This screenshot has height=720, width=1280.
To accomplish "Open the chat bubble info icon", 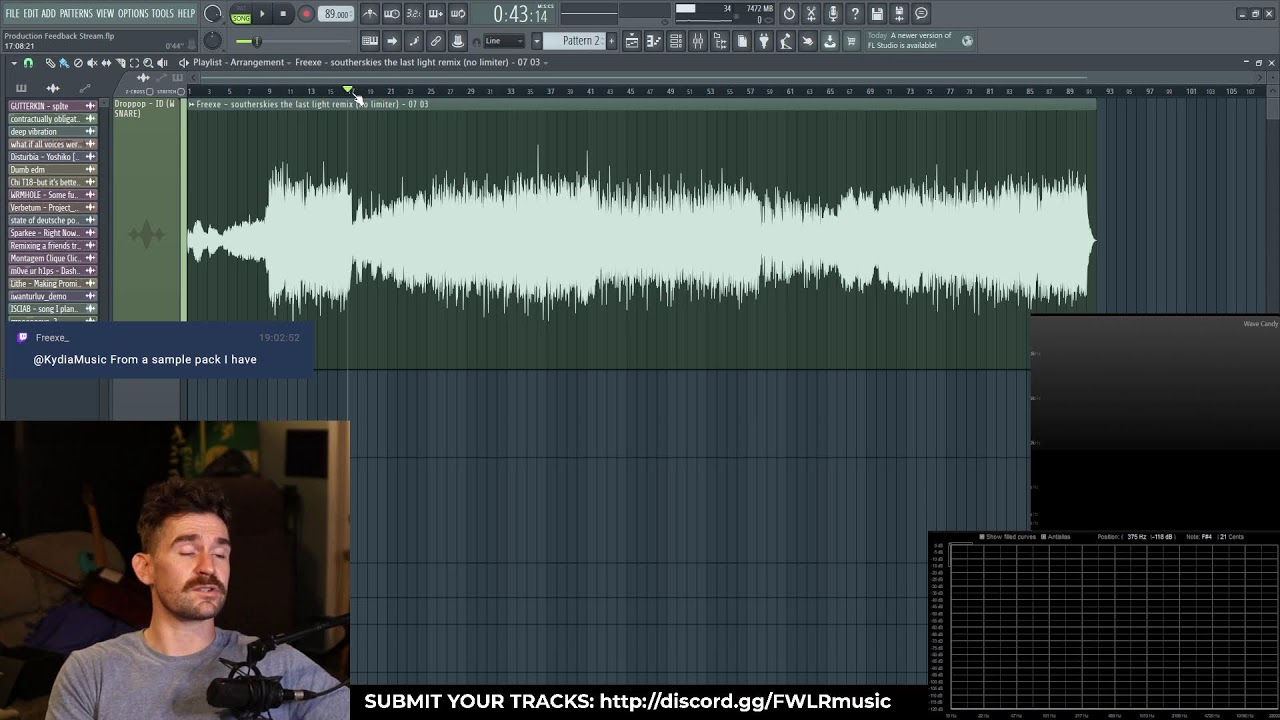I will (922, 14).
